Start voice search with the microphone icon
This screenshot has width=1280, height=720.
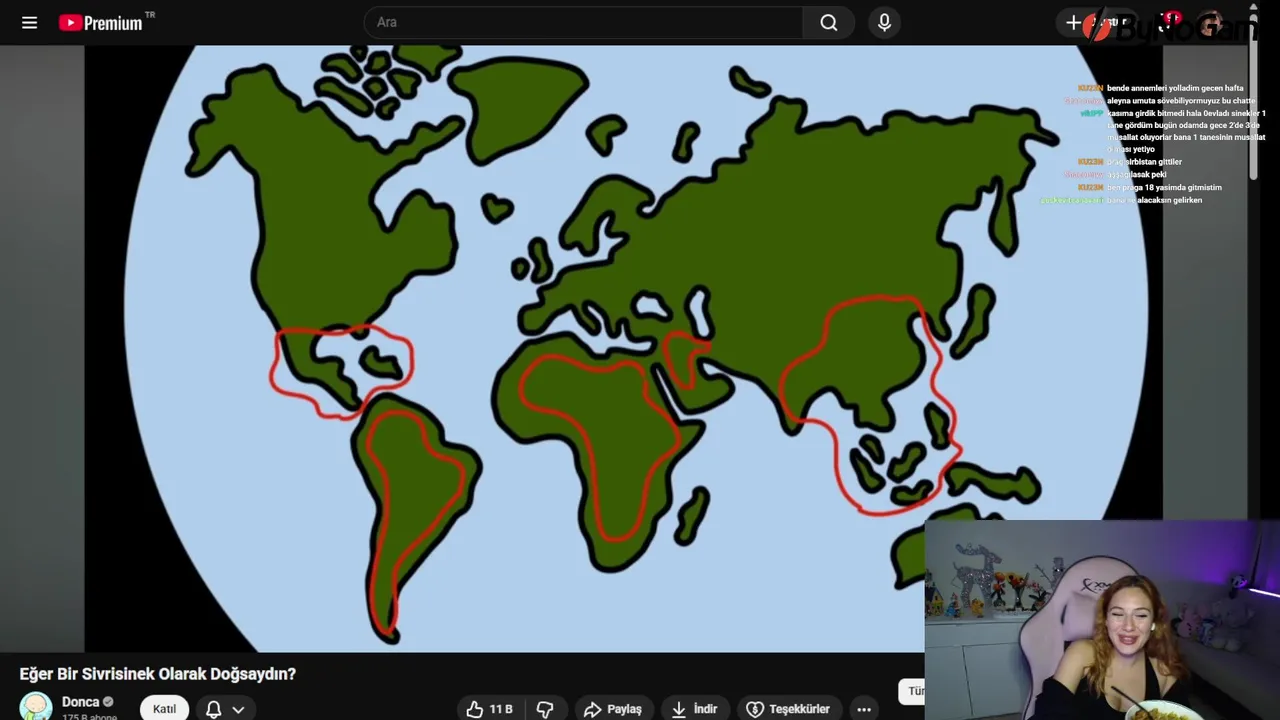(884, 22)
